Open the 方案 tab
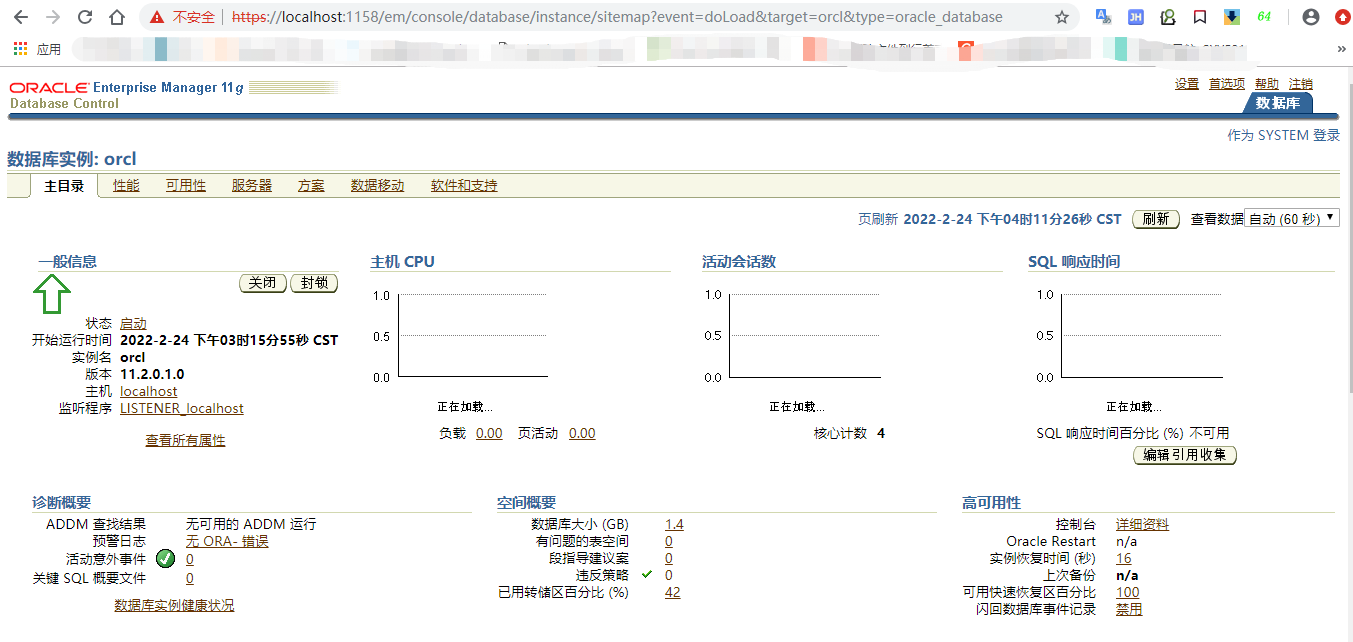 point(311,186)
